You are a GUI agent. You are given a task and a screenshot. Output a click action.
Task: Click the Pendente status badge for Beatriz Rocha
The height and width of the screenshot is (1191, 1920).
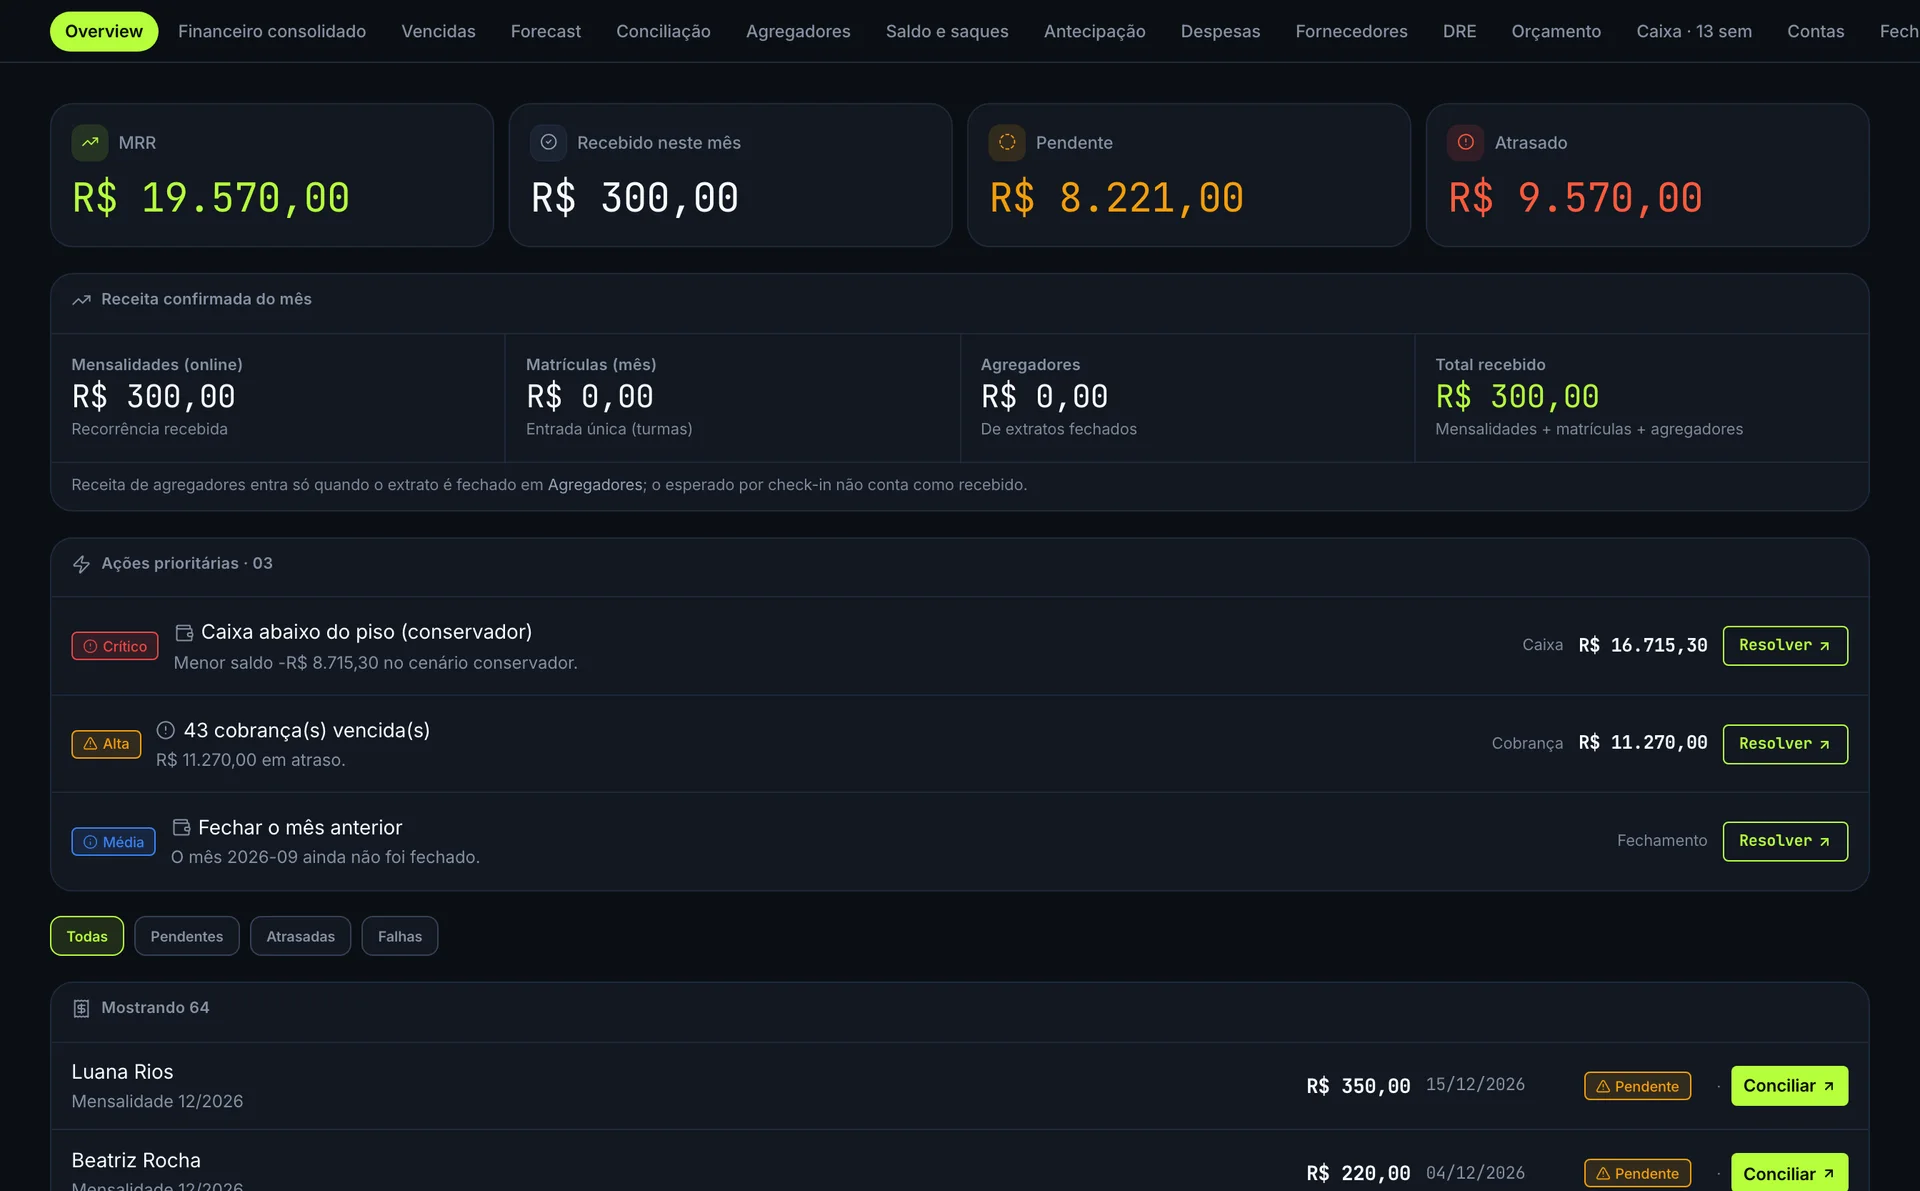(x=1637, y=1173)
